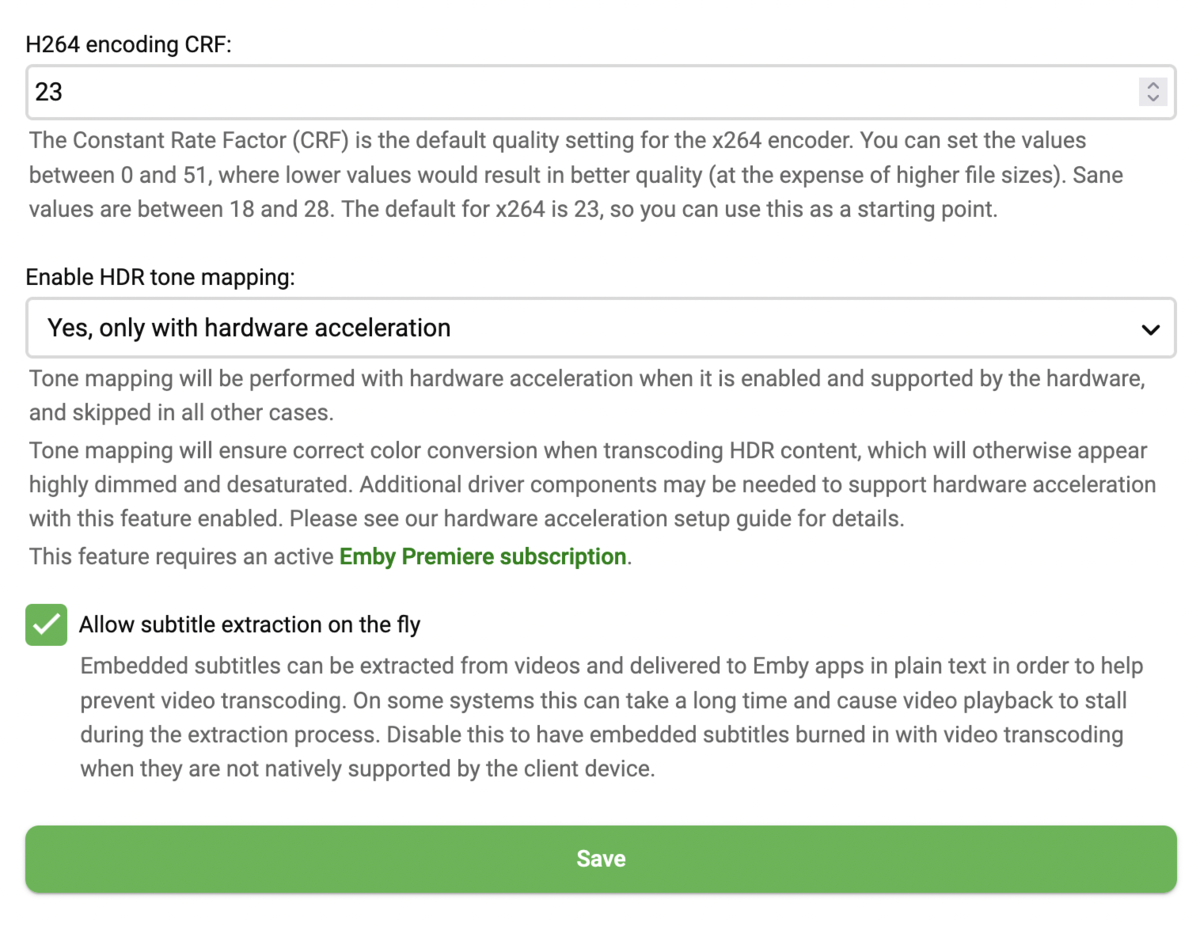
Task: Decrease CRF value with the down arrow
Action: pos(1153,98)
